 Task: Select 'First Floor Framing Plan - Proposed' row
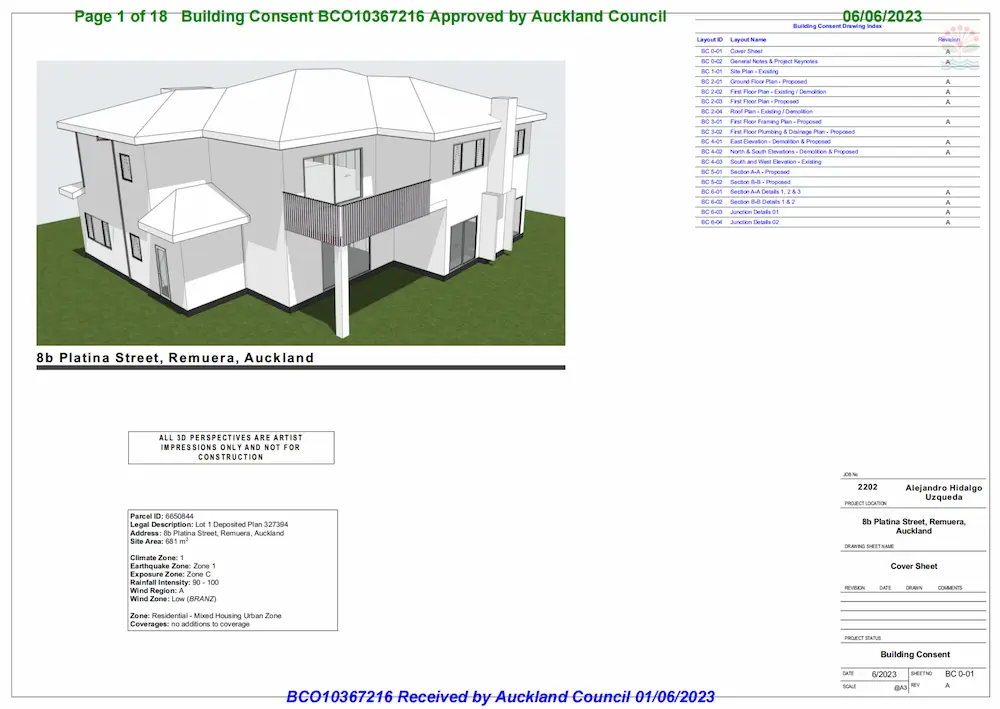[x=837, y=122]
